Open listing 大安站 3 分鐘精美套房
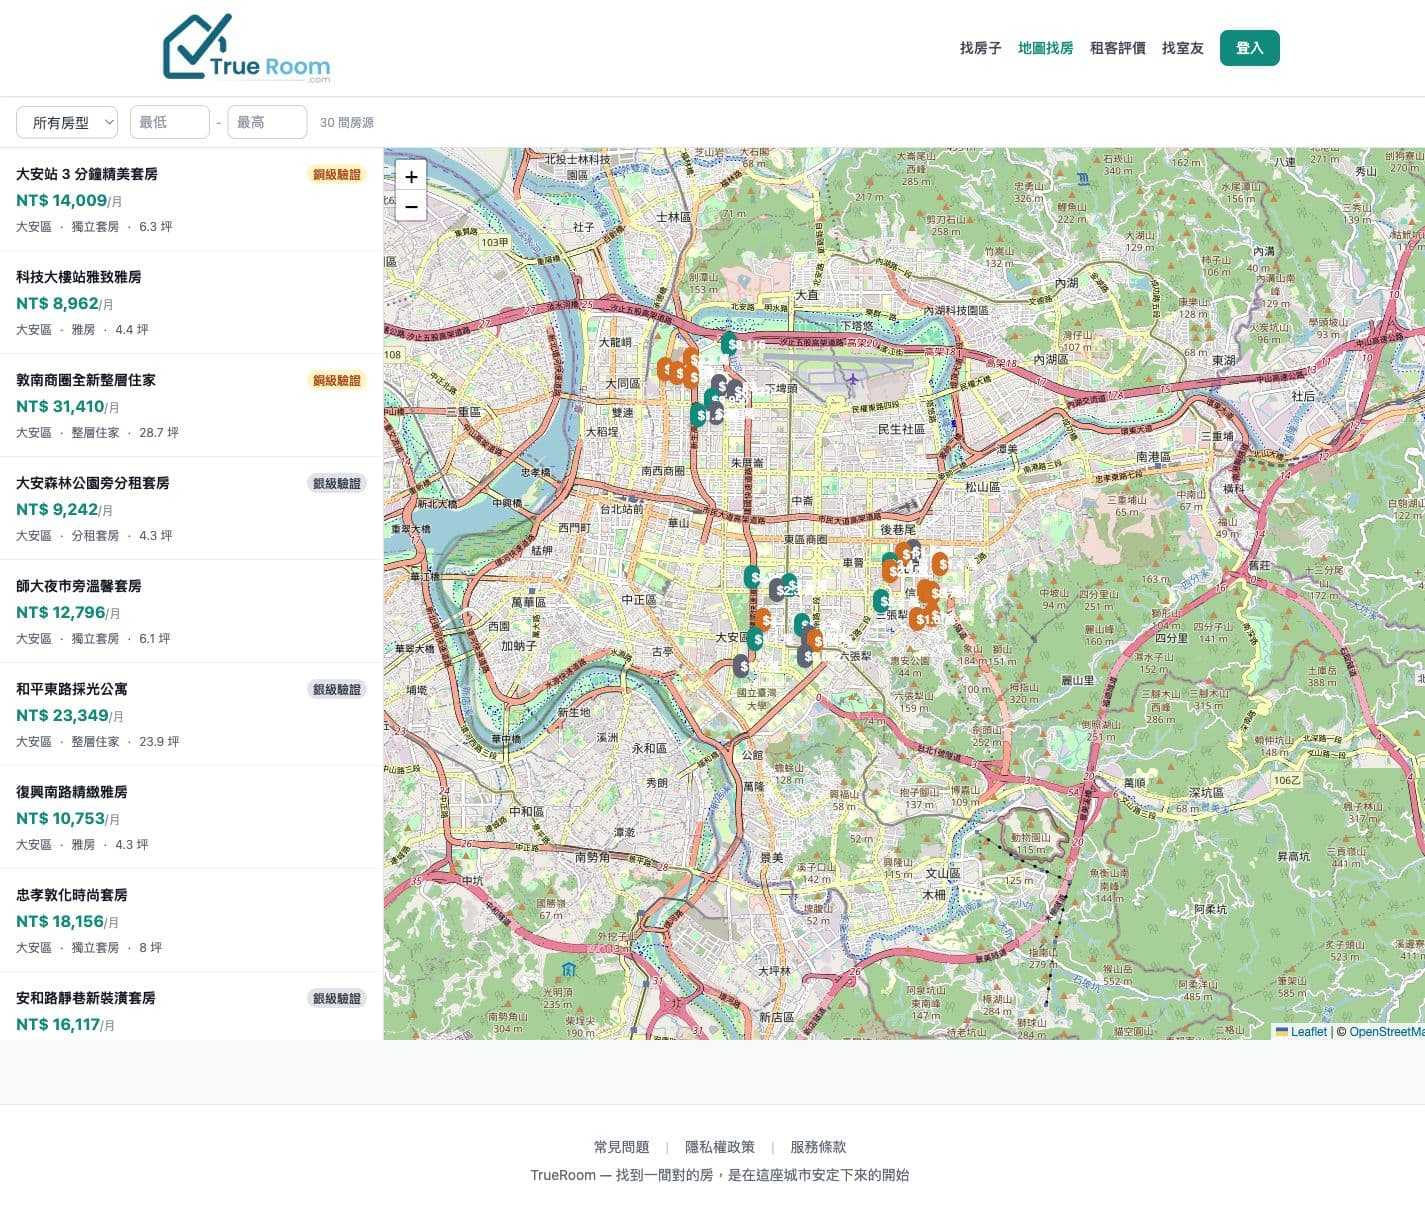This screenshot has height=1217, width=1425. (191, 199)
